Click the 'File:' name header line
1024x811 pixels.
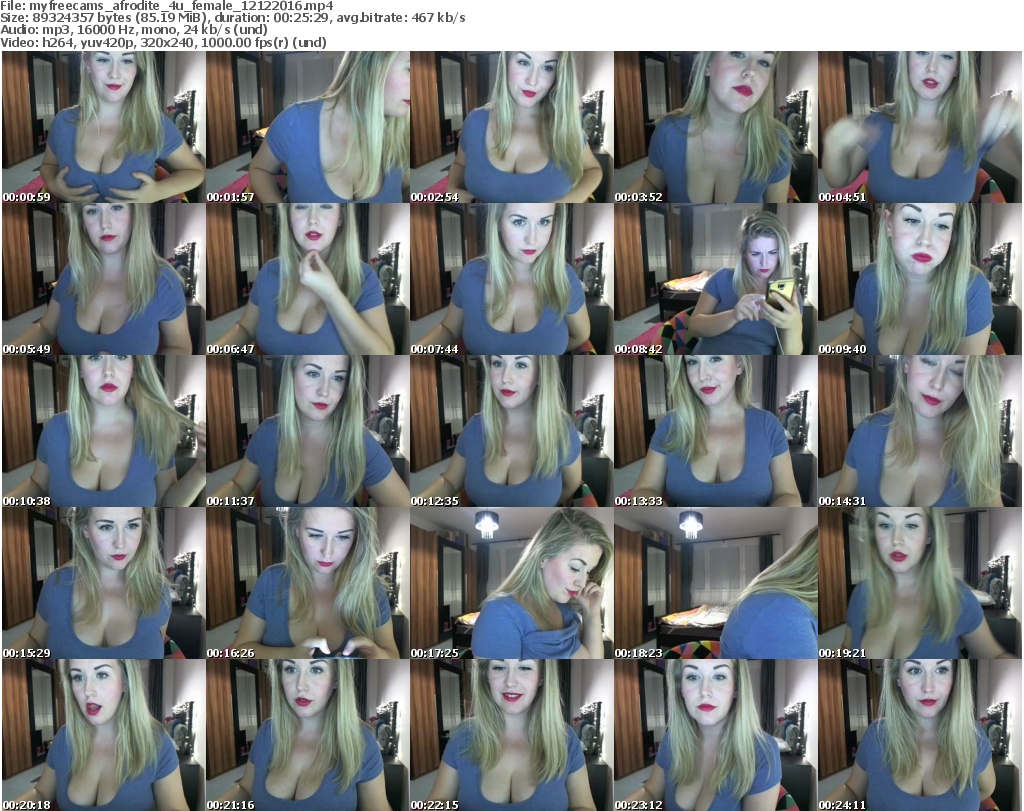tap(167, 6)
